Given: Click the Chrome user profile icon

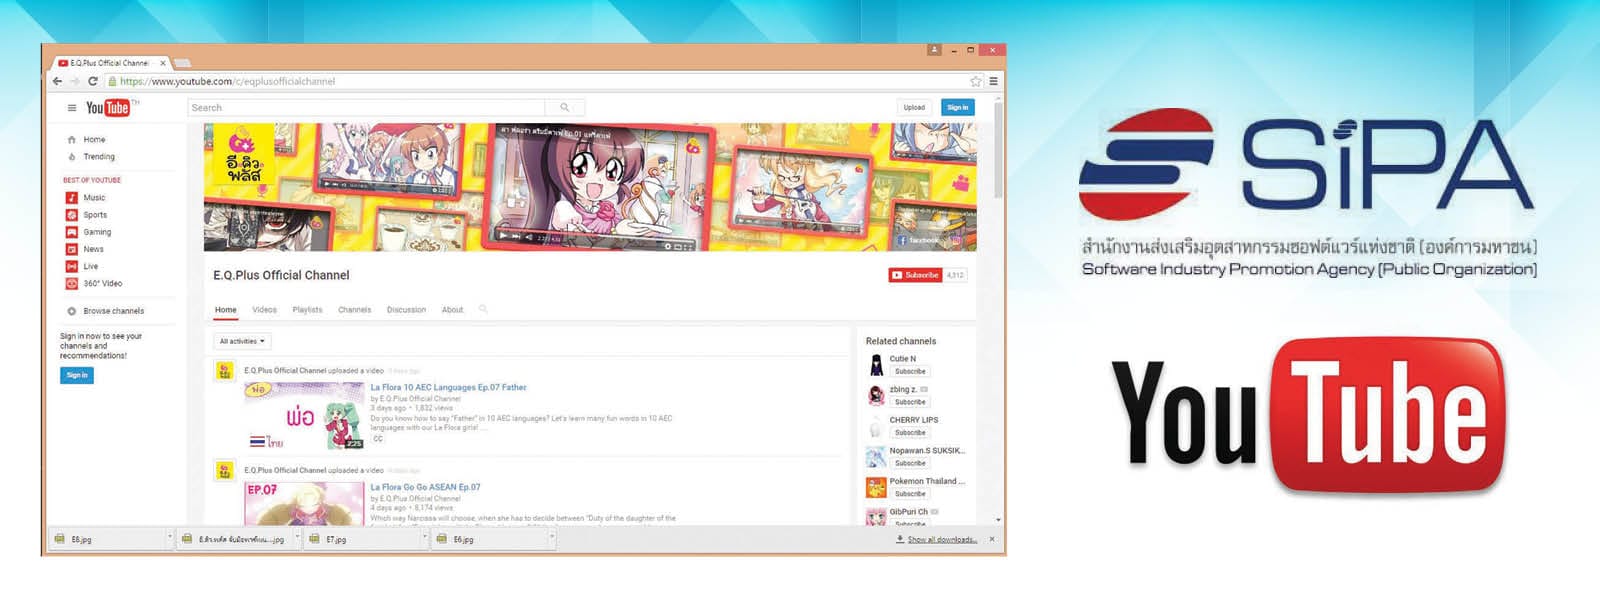Looking at the screenshot, I should click(x=934, y=49).
